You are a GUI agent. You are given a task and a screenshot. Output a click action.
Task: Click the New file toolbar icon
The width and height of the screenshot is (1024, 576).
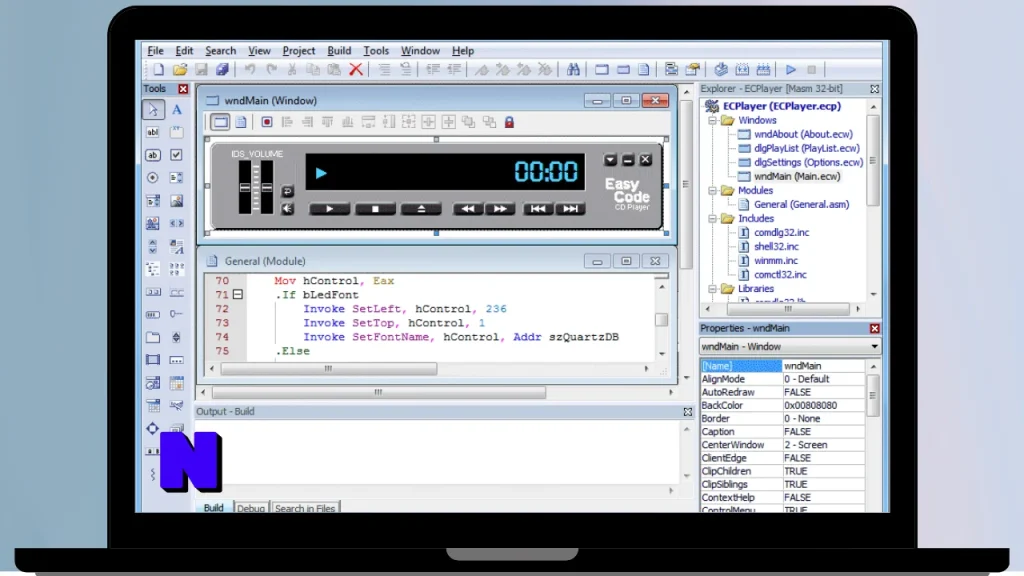point(159,69)
